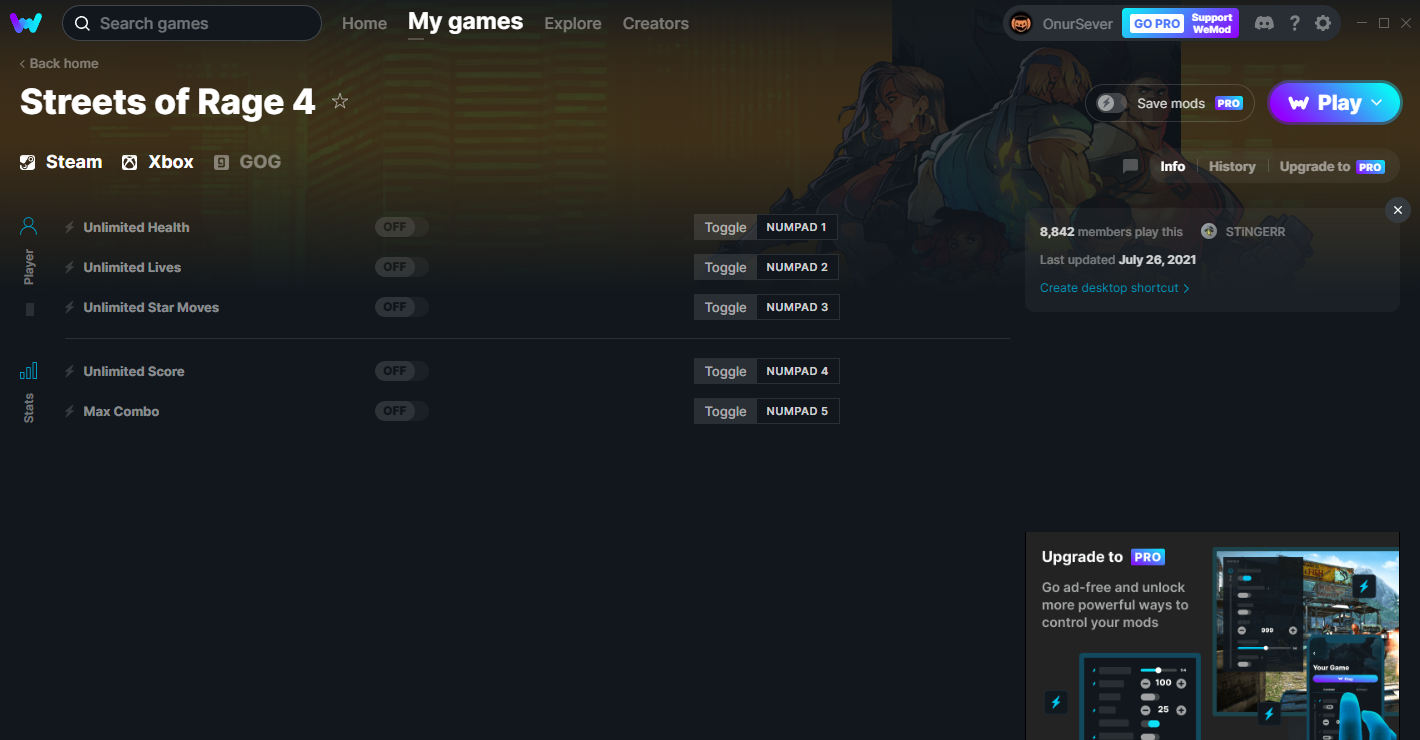Open the help question mark icon
Image resolution: width=1420 pixels, height=740 pixels.
tap(1295, 23)
